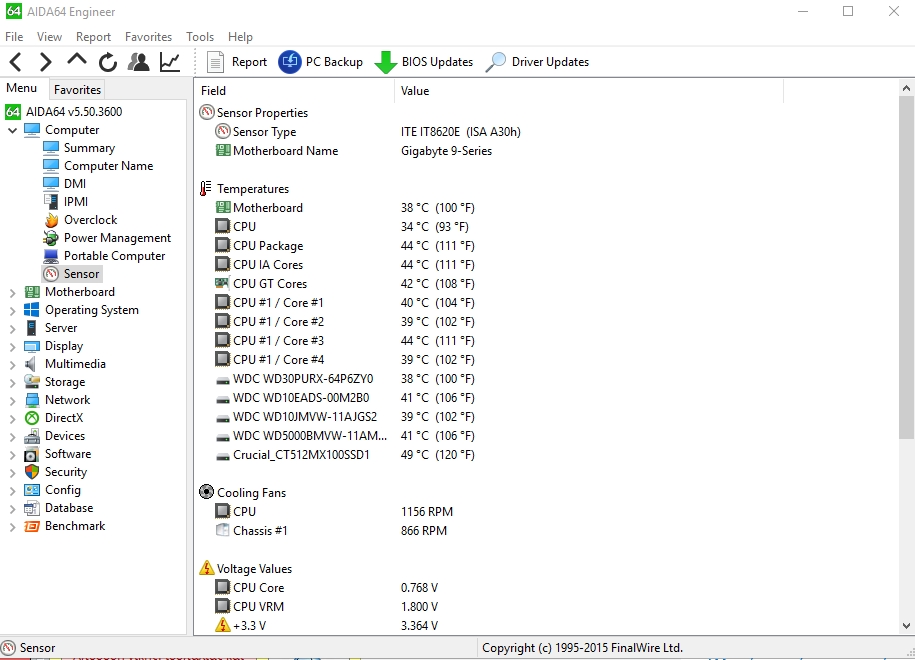Click the Server tower icon
The height and width of the screenshot is (660, 915).
click(x=32, y=328)
